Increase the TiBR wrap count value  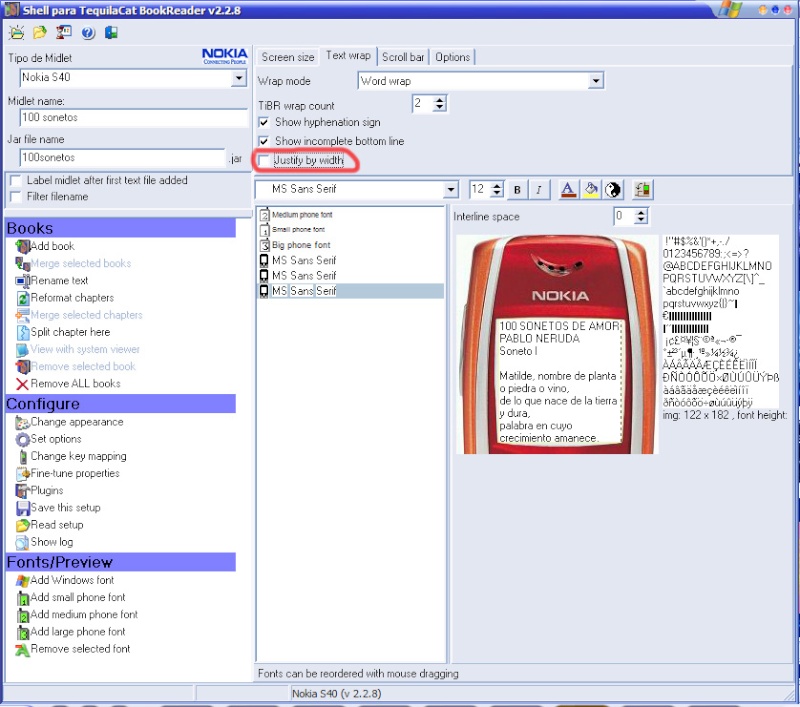[x=439, y=100]
